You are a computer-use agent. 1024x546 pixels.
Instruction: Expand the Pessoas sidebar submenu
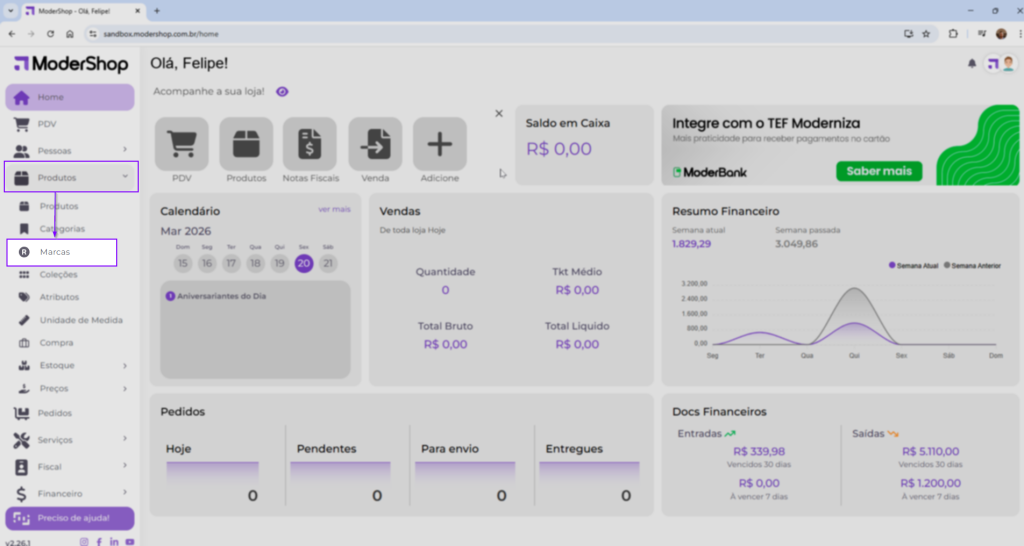[x=124, y=150]
